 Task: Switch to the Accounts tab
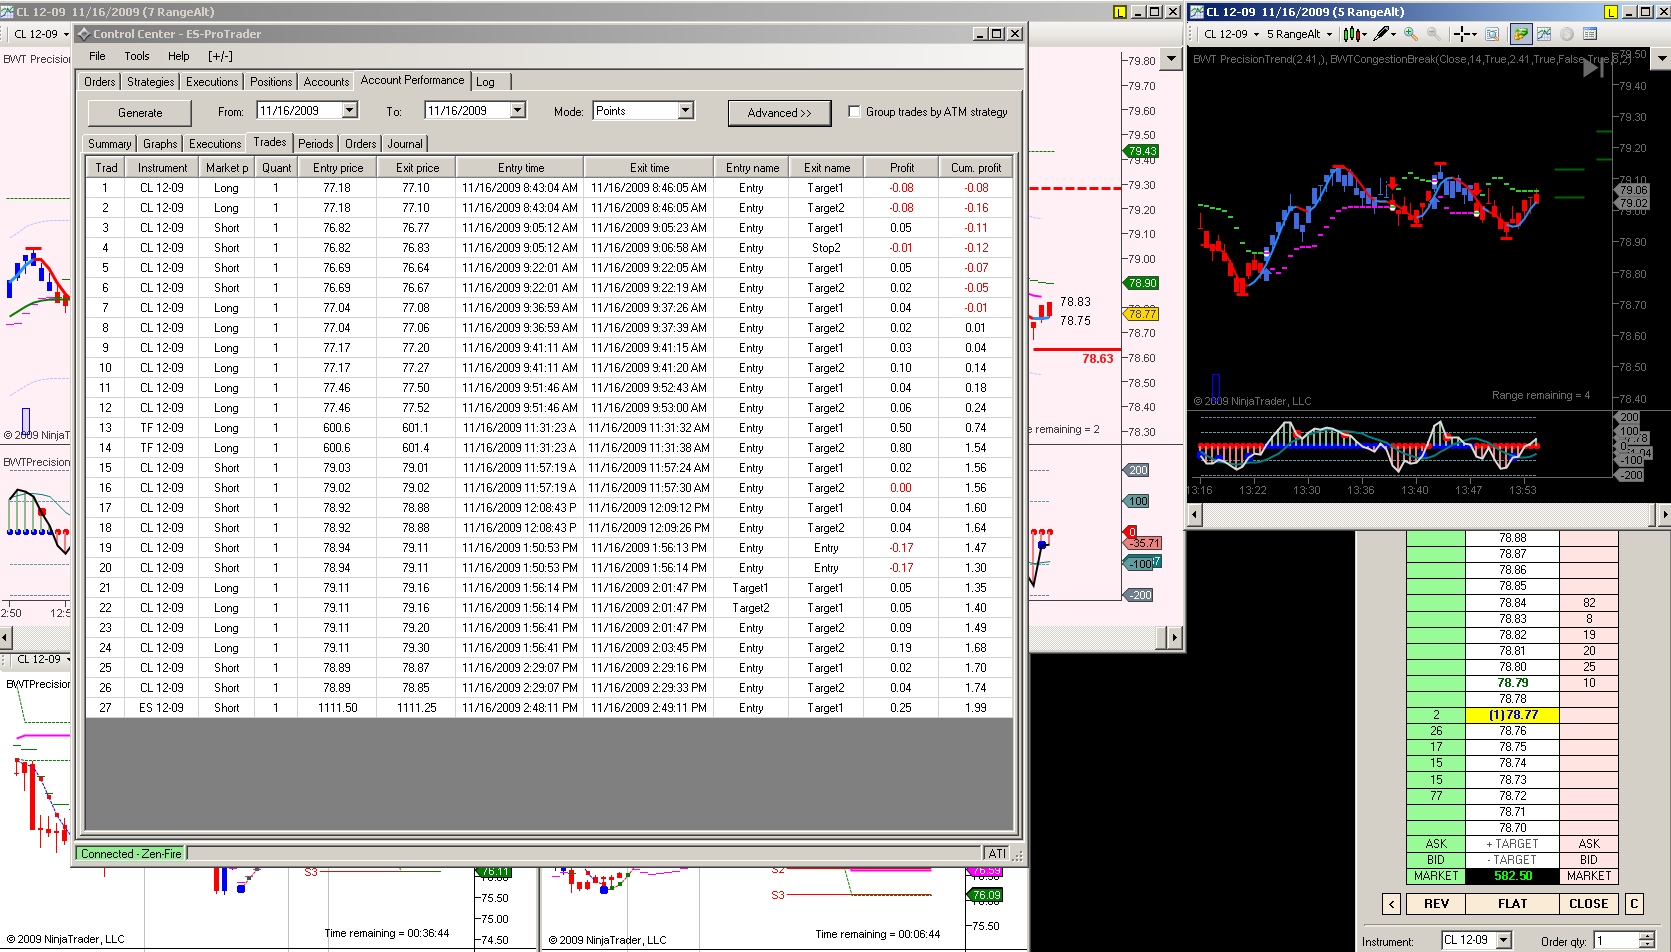pyautogui.click(x=326, y=82)
